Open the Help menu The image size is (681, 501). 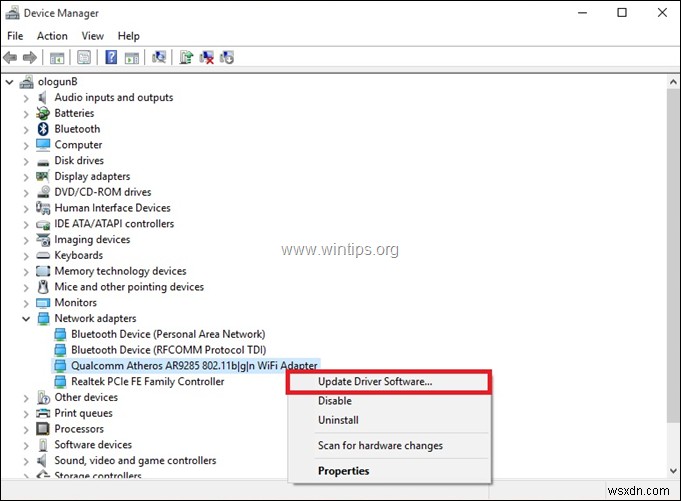coord(129,36)
